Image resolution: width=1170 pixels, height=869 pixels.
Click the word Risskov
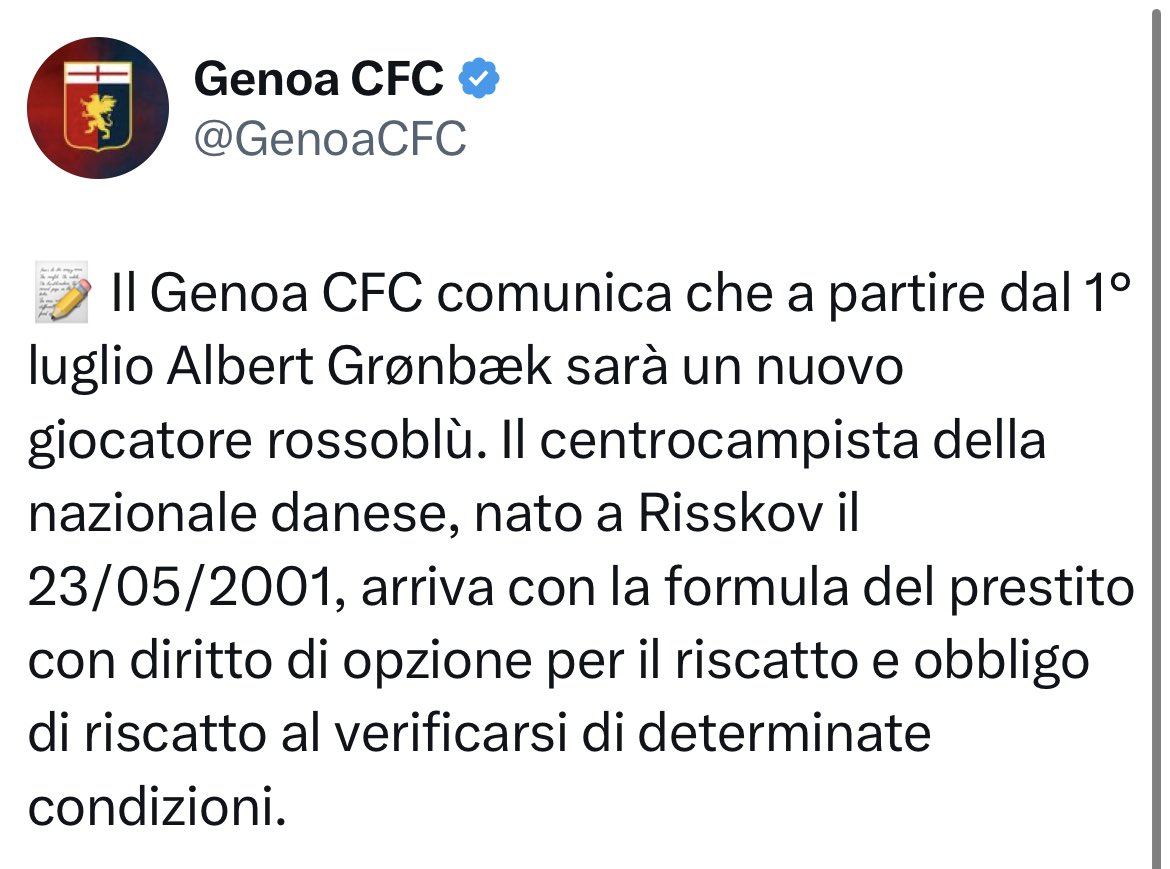click(730, 514)
